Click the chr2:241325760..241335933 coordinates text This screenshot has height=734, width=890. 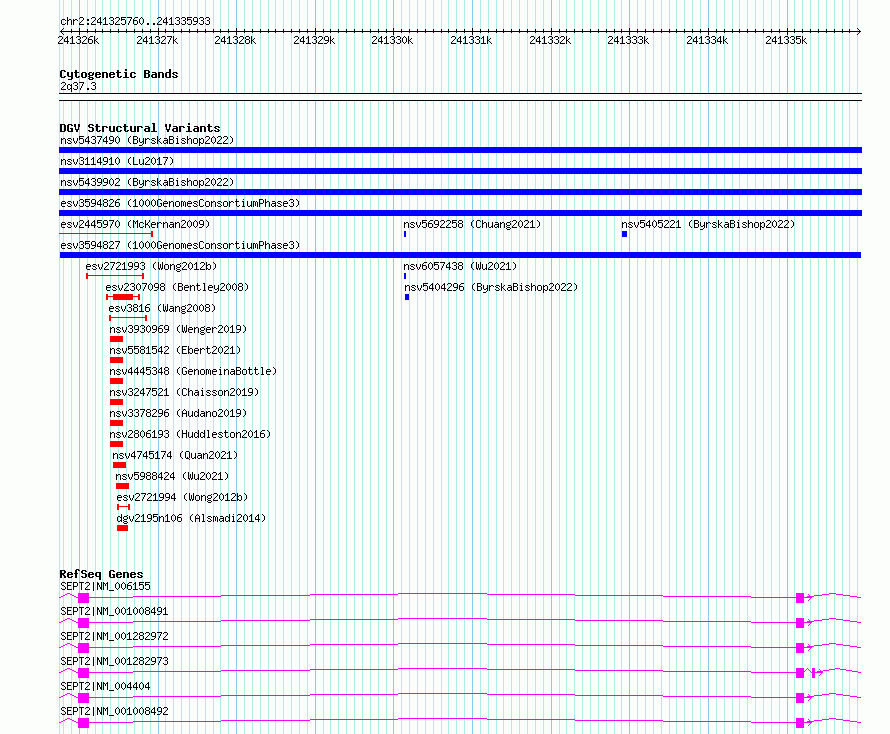pos(135,21)
